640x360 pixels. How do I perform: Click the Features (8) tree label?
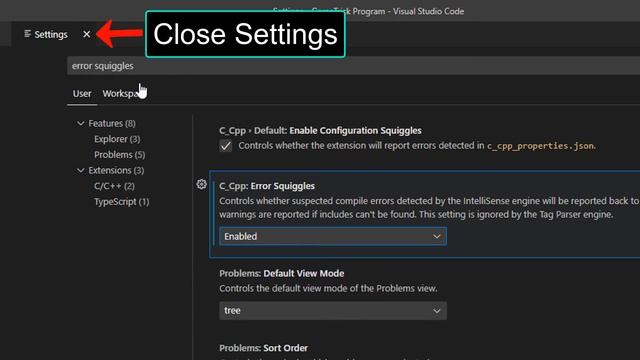(112, 123)
